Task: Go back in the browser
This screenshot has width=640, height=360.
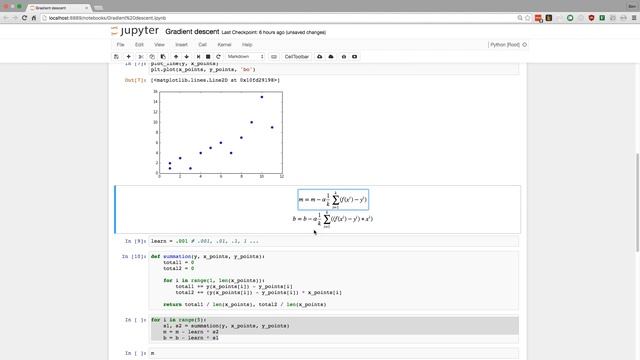Action: (x=6, y=18)
